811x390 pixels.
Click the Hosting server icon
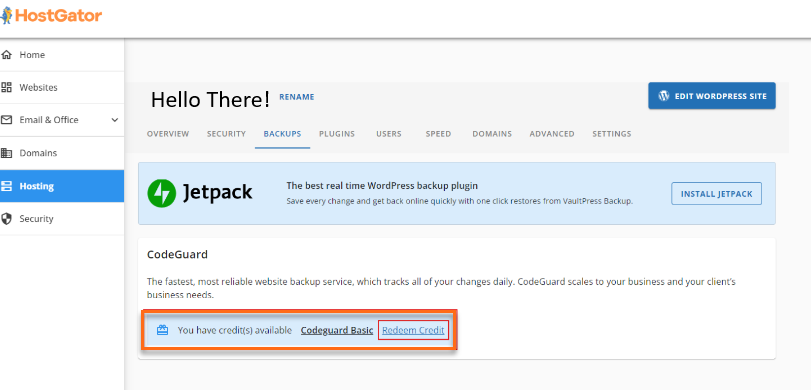6,186
